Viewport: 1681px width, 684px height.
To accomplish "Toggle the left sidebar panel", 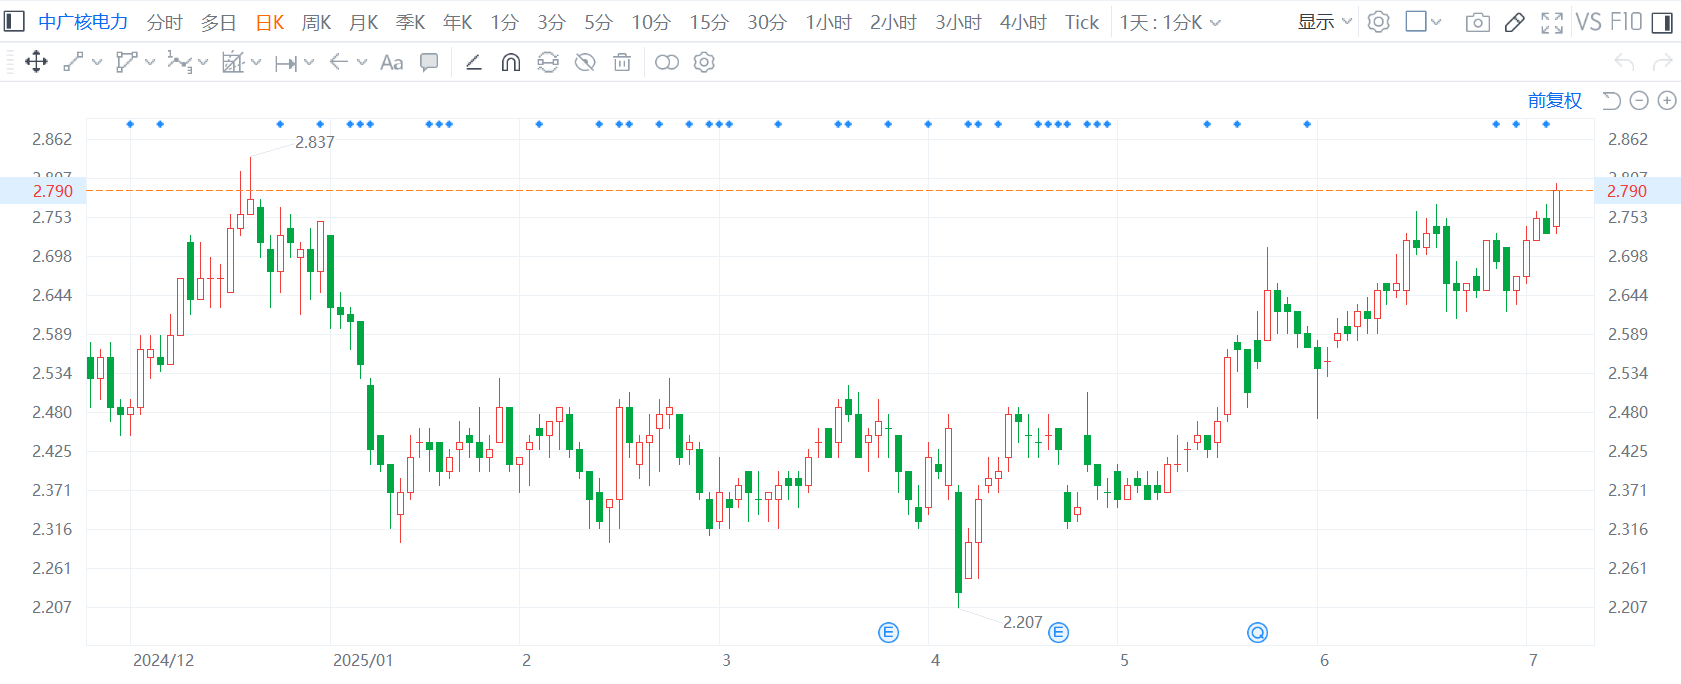I will (14, 22).
